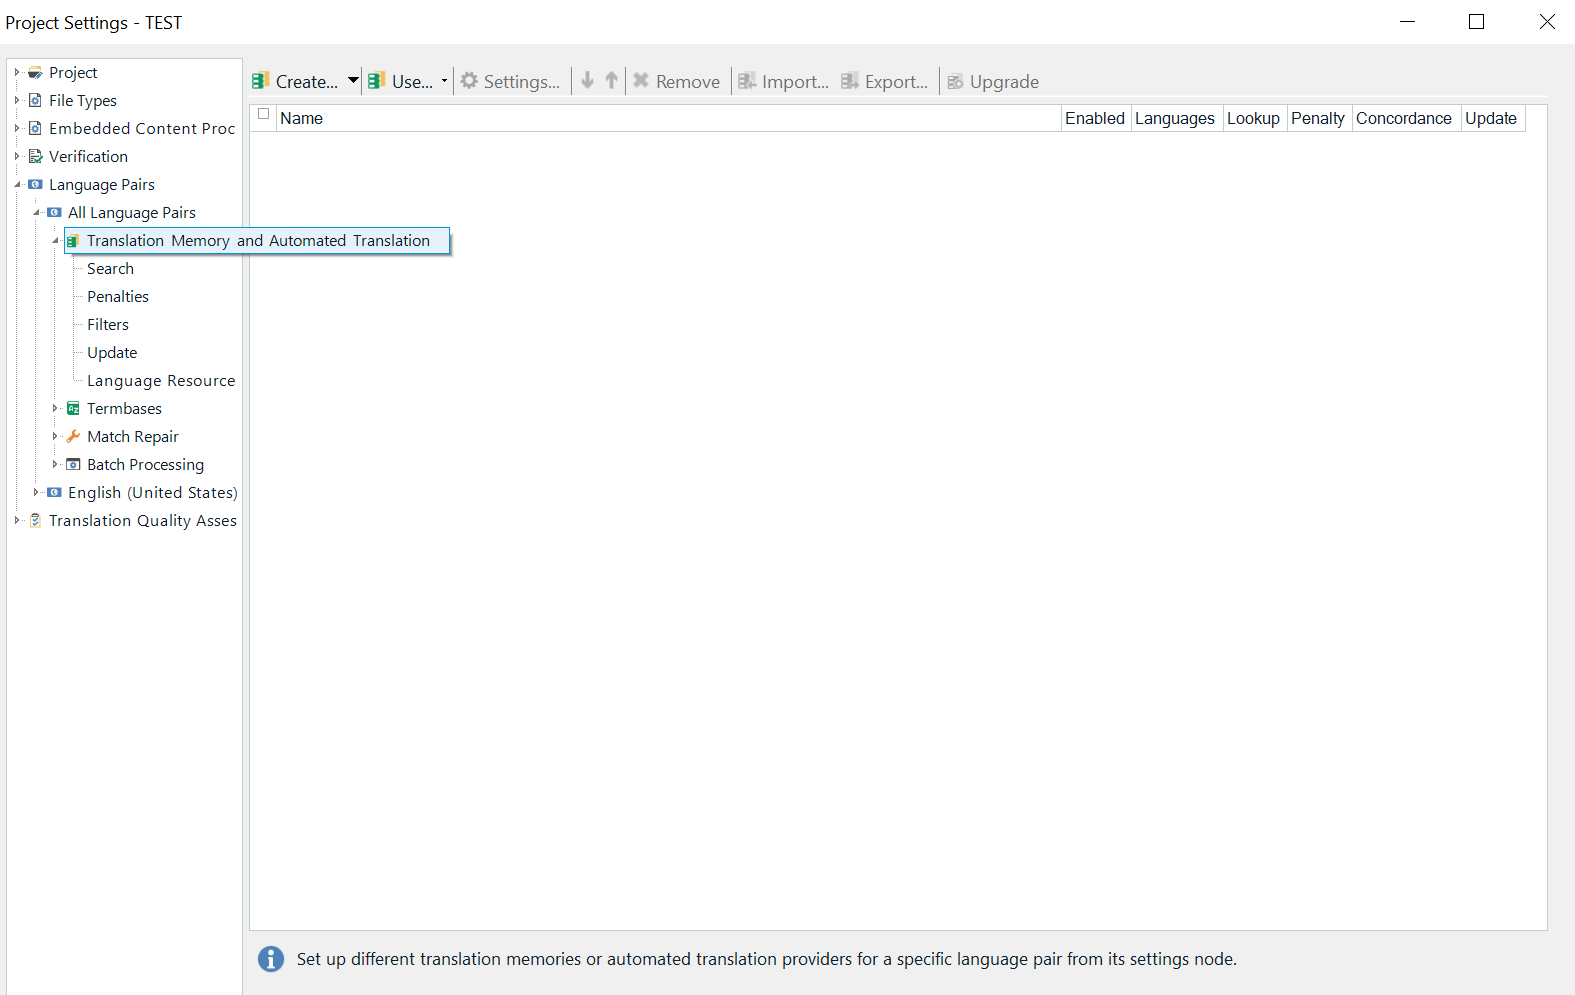Click the Move down arrow icon
This screenshot has width=1575, height=995.
(x=587, y=80)
